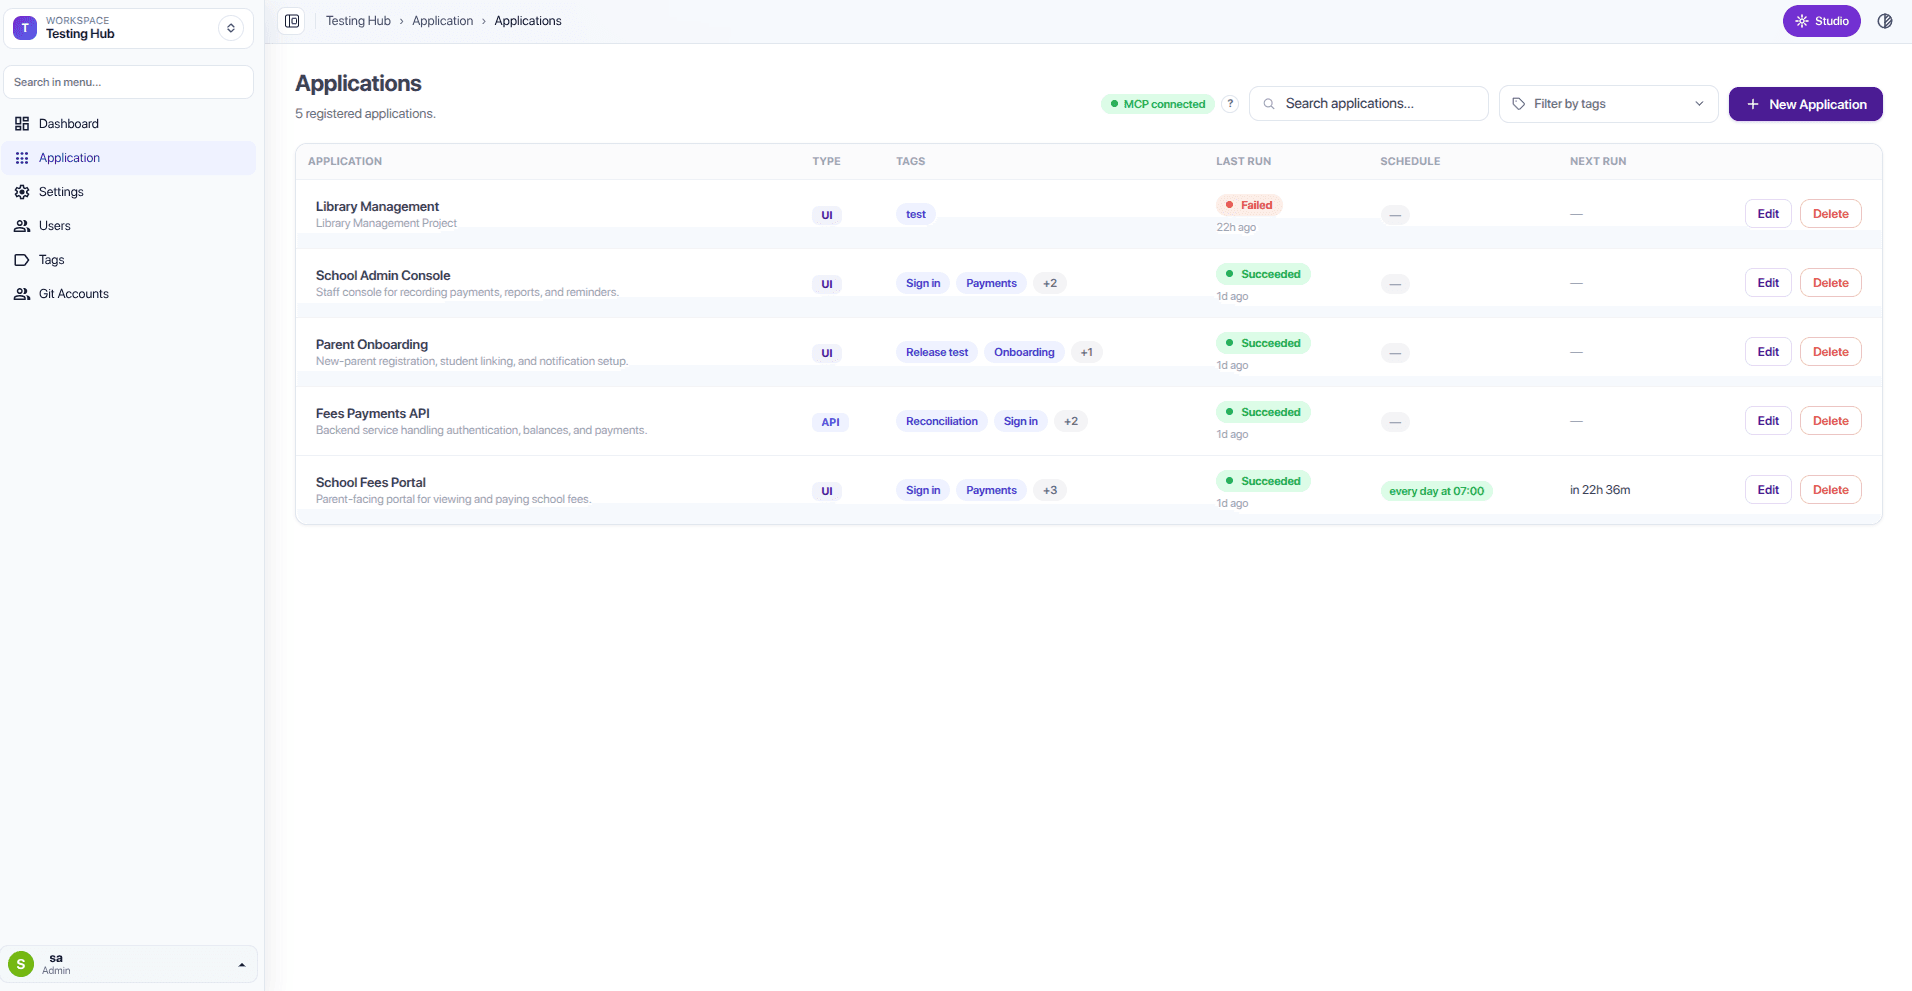Open the Fees Payments API name
The height and width of the screenshot is (991, 1912).
(373, 414)
